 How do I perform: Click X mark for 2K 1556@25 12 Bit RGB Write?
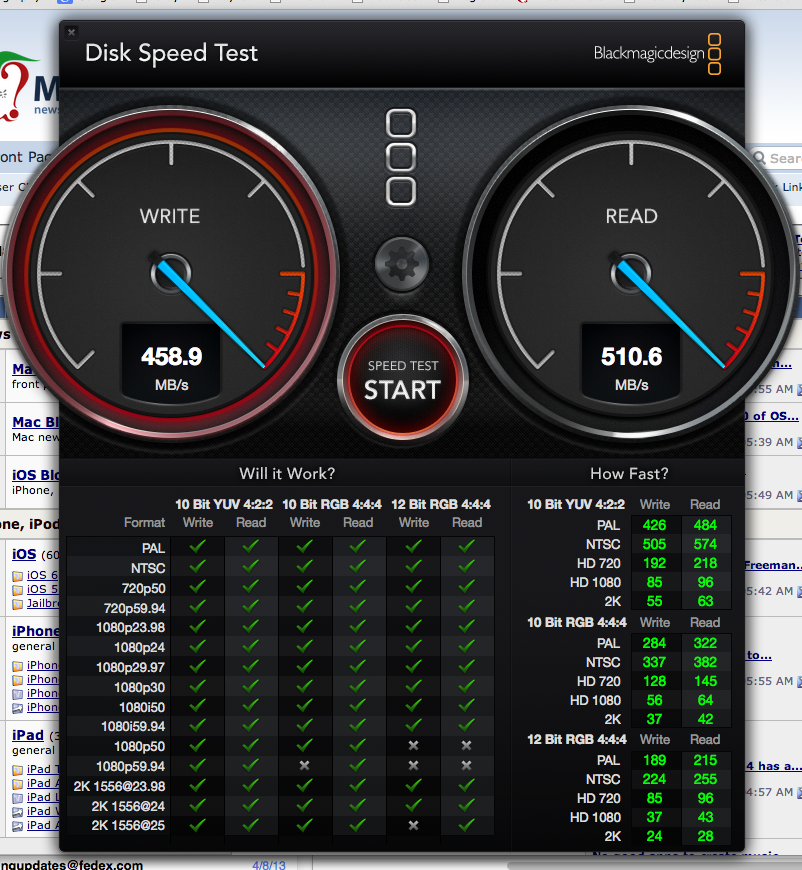click(413, 825)
